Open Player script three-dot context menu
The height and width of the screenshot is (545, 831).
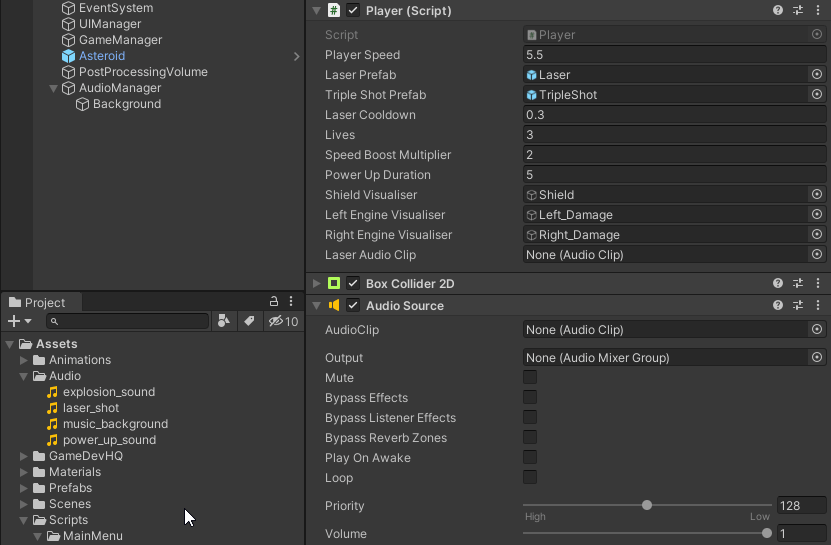coord(818,10)
